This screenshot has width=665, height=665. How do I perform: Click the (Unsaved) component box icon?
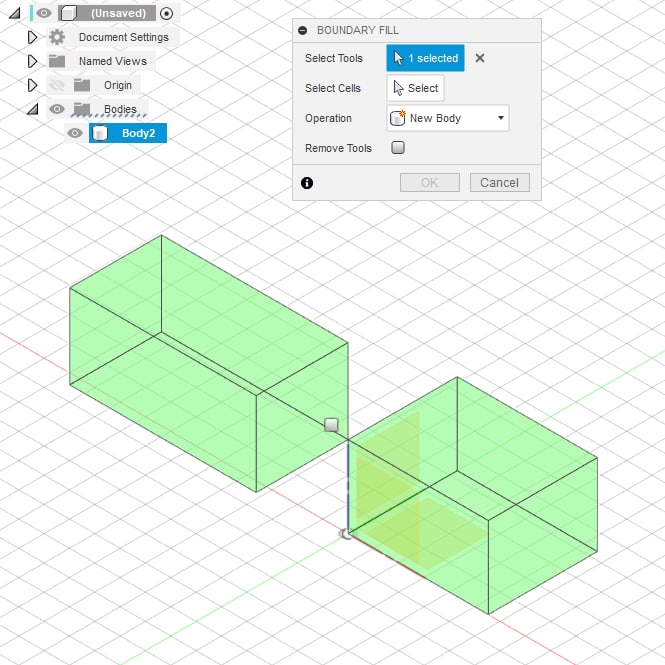coord(68,13)
